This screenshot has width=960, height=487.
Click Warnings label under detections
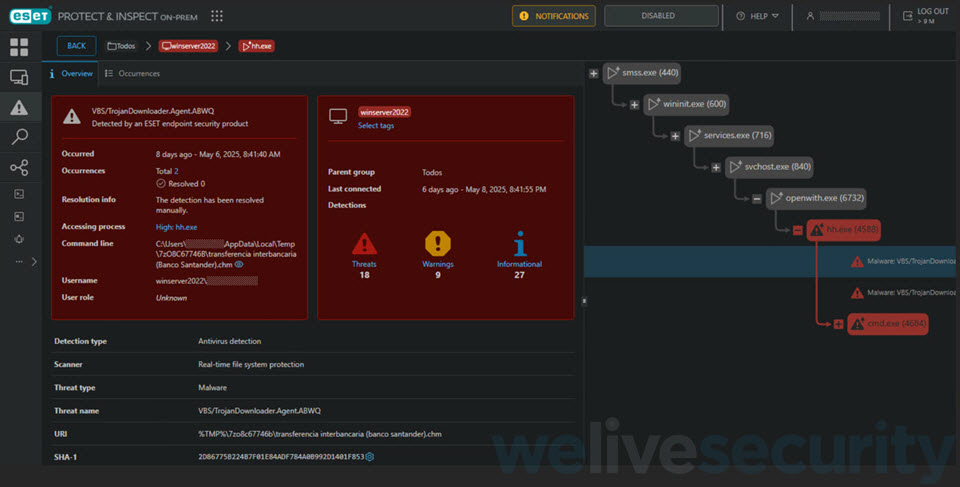click(438, 264)
